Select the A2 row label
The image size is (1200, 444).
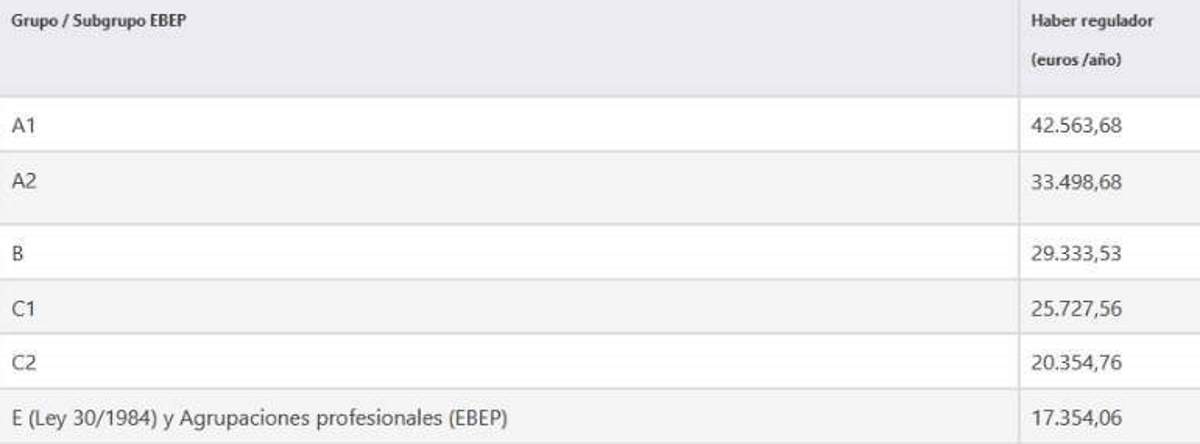tap(24, 181)
